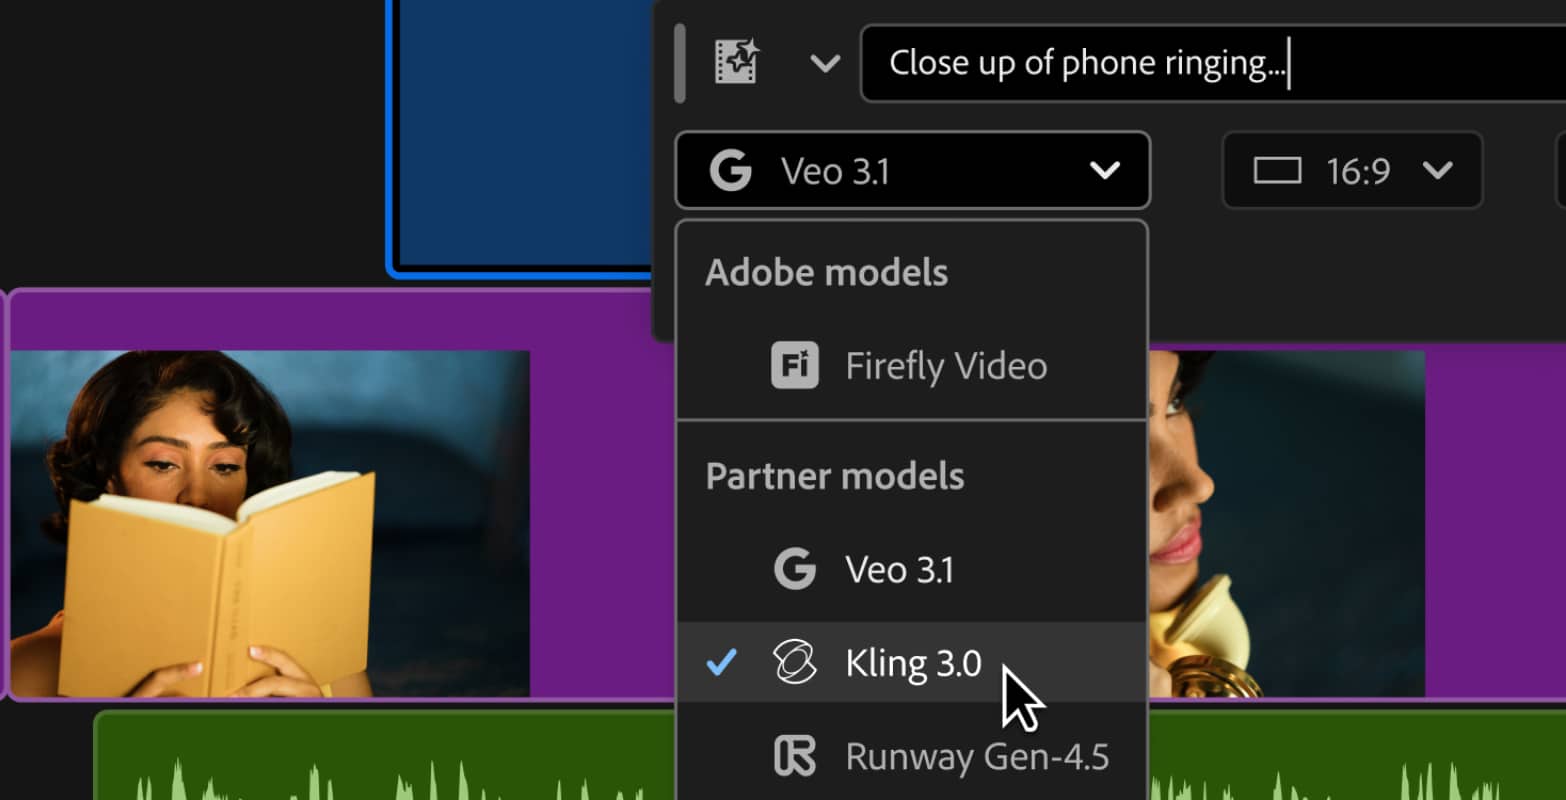Click the prompt field reading 'Close up of phone ringing...'
Screen dimensions: 1566x800
[1213, 63]
